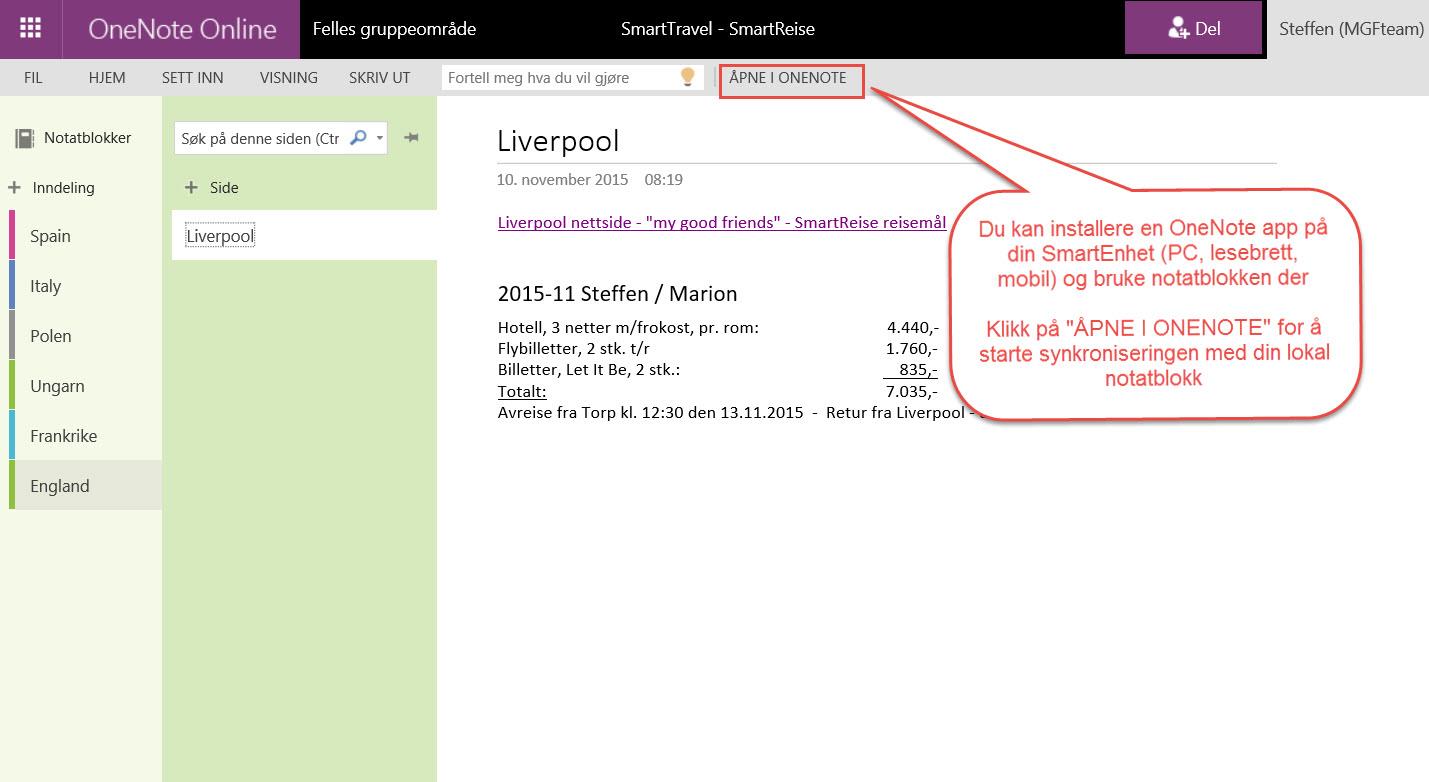Click the Notatblokker notebook icon

coord(25,138)
